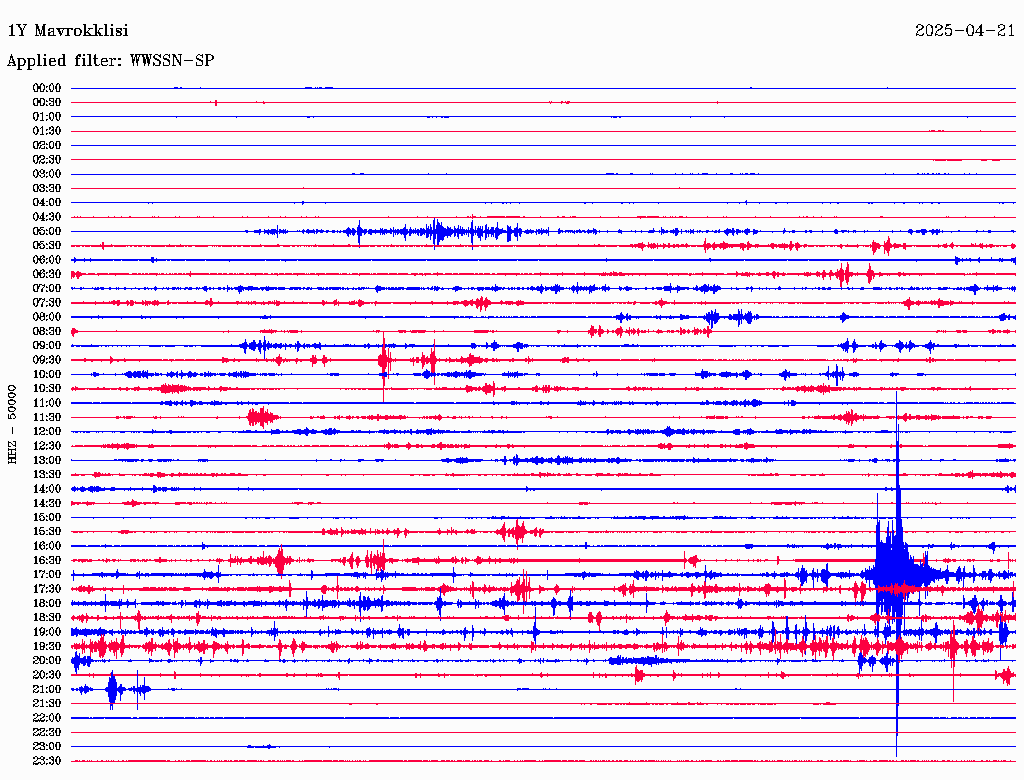Select the 14:30 time label
This screenshot has width=1024, height=780.
tap(47, 504)
